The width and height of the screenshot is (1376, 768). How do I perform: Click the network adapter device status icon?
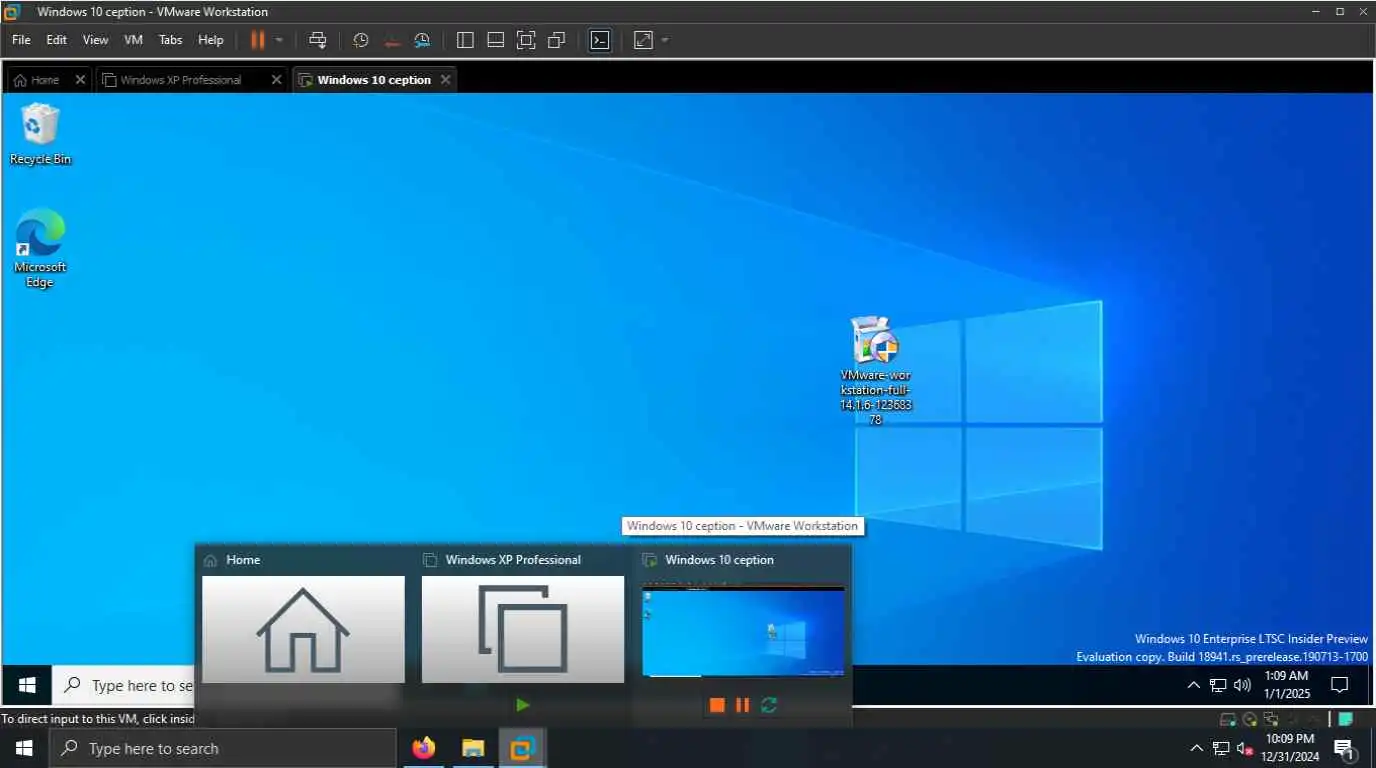[x=1271, y=719]
